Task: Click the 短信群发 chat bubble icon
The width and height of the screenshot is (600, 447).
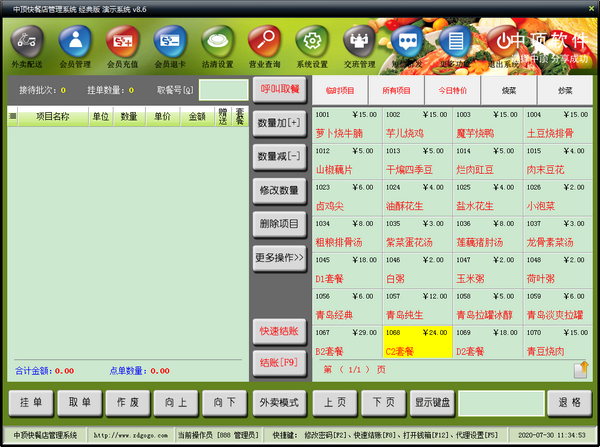Action: [x=407, y=41]
